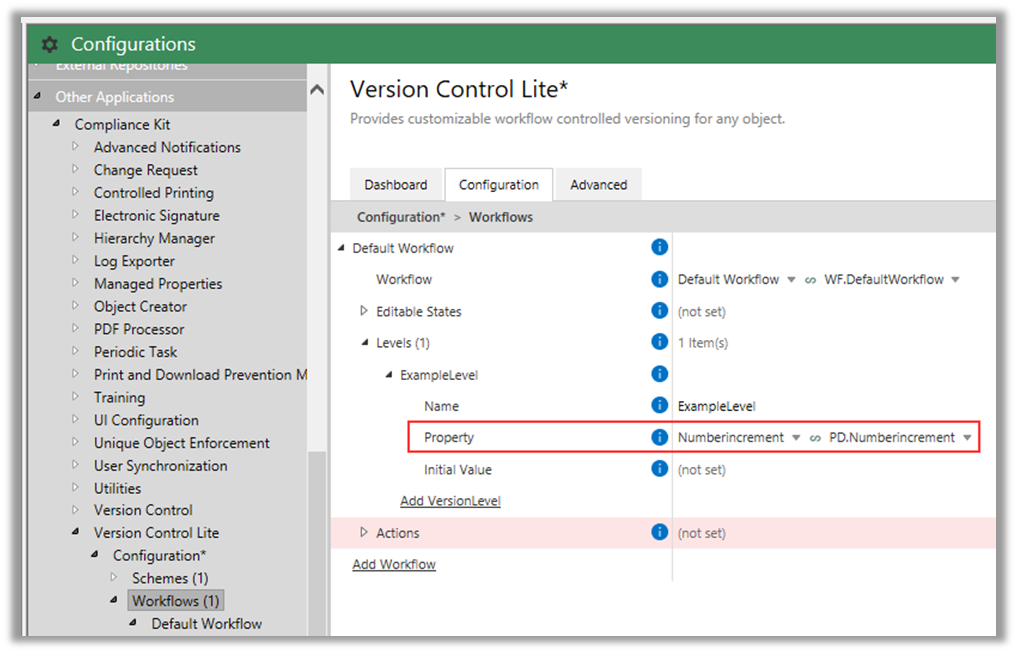1017x653 pixels.
Task: Click Configuration* in the breadcrumb
Action: (401, 217)
